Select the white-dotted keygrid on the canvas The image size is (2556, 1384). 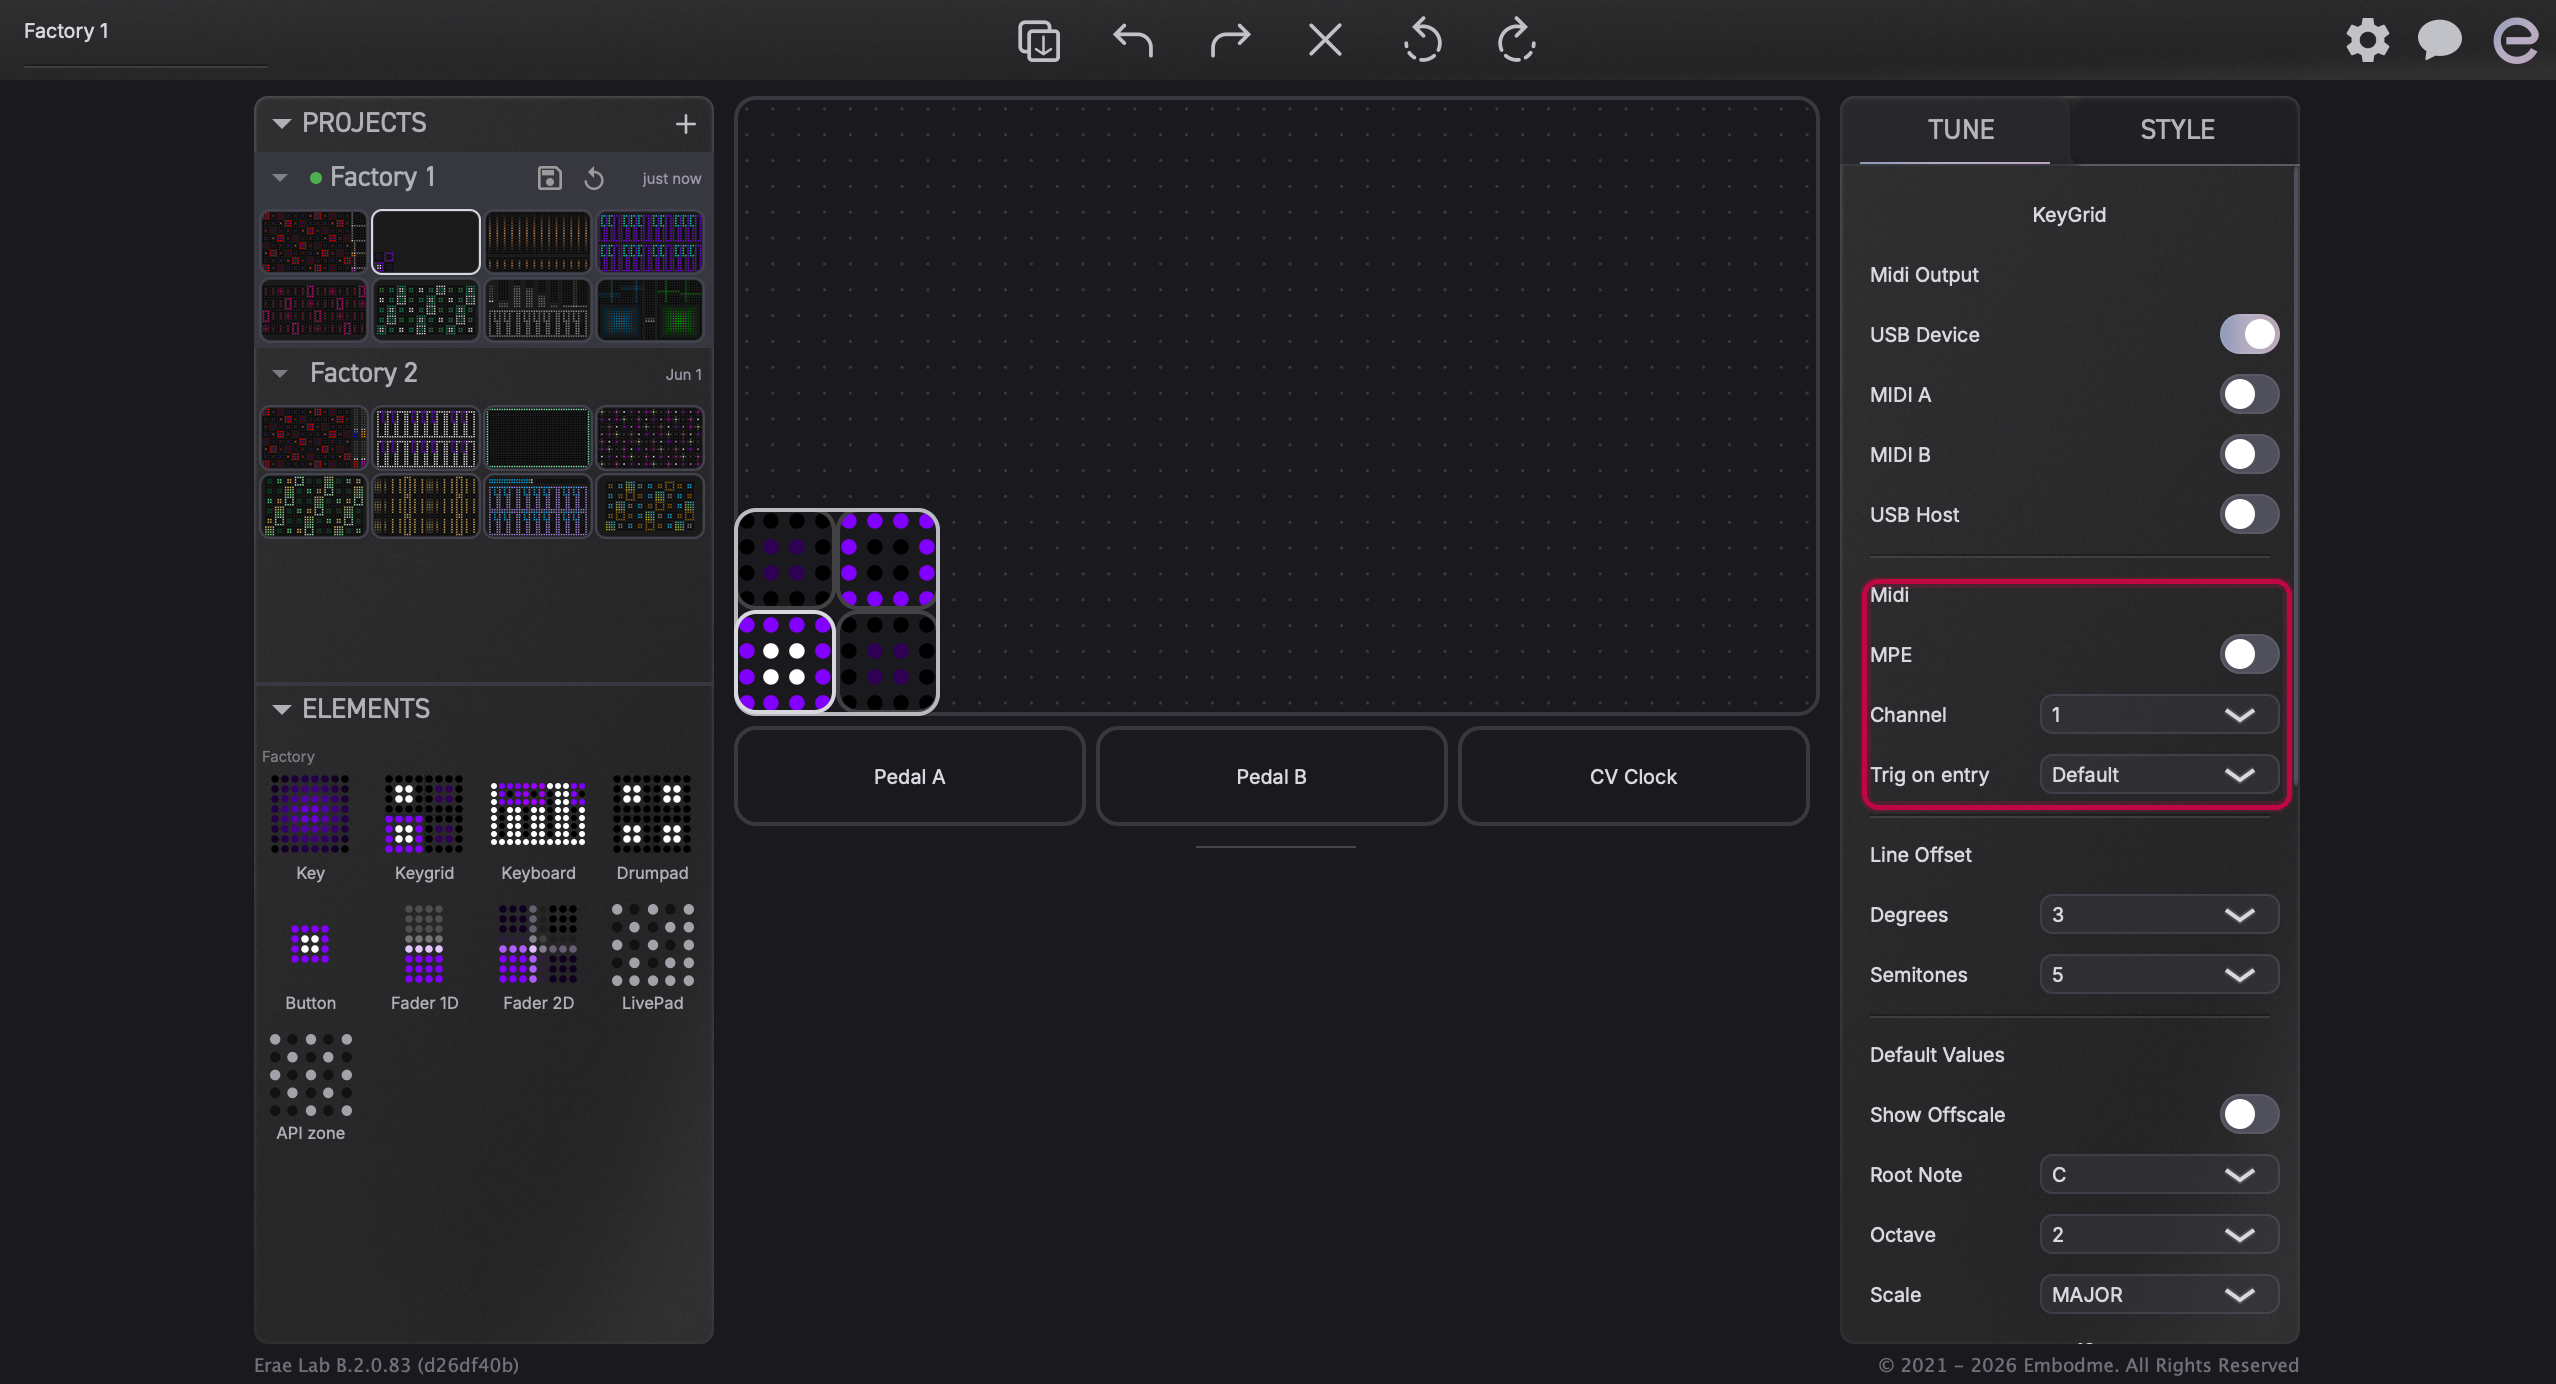pos(785,662)
